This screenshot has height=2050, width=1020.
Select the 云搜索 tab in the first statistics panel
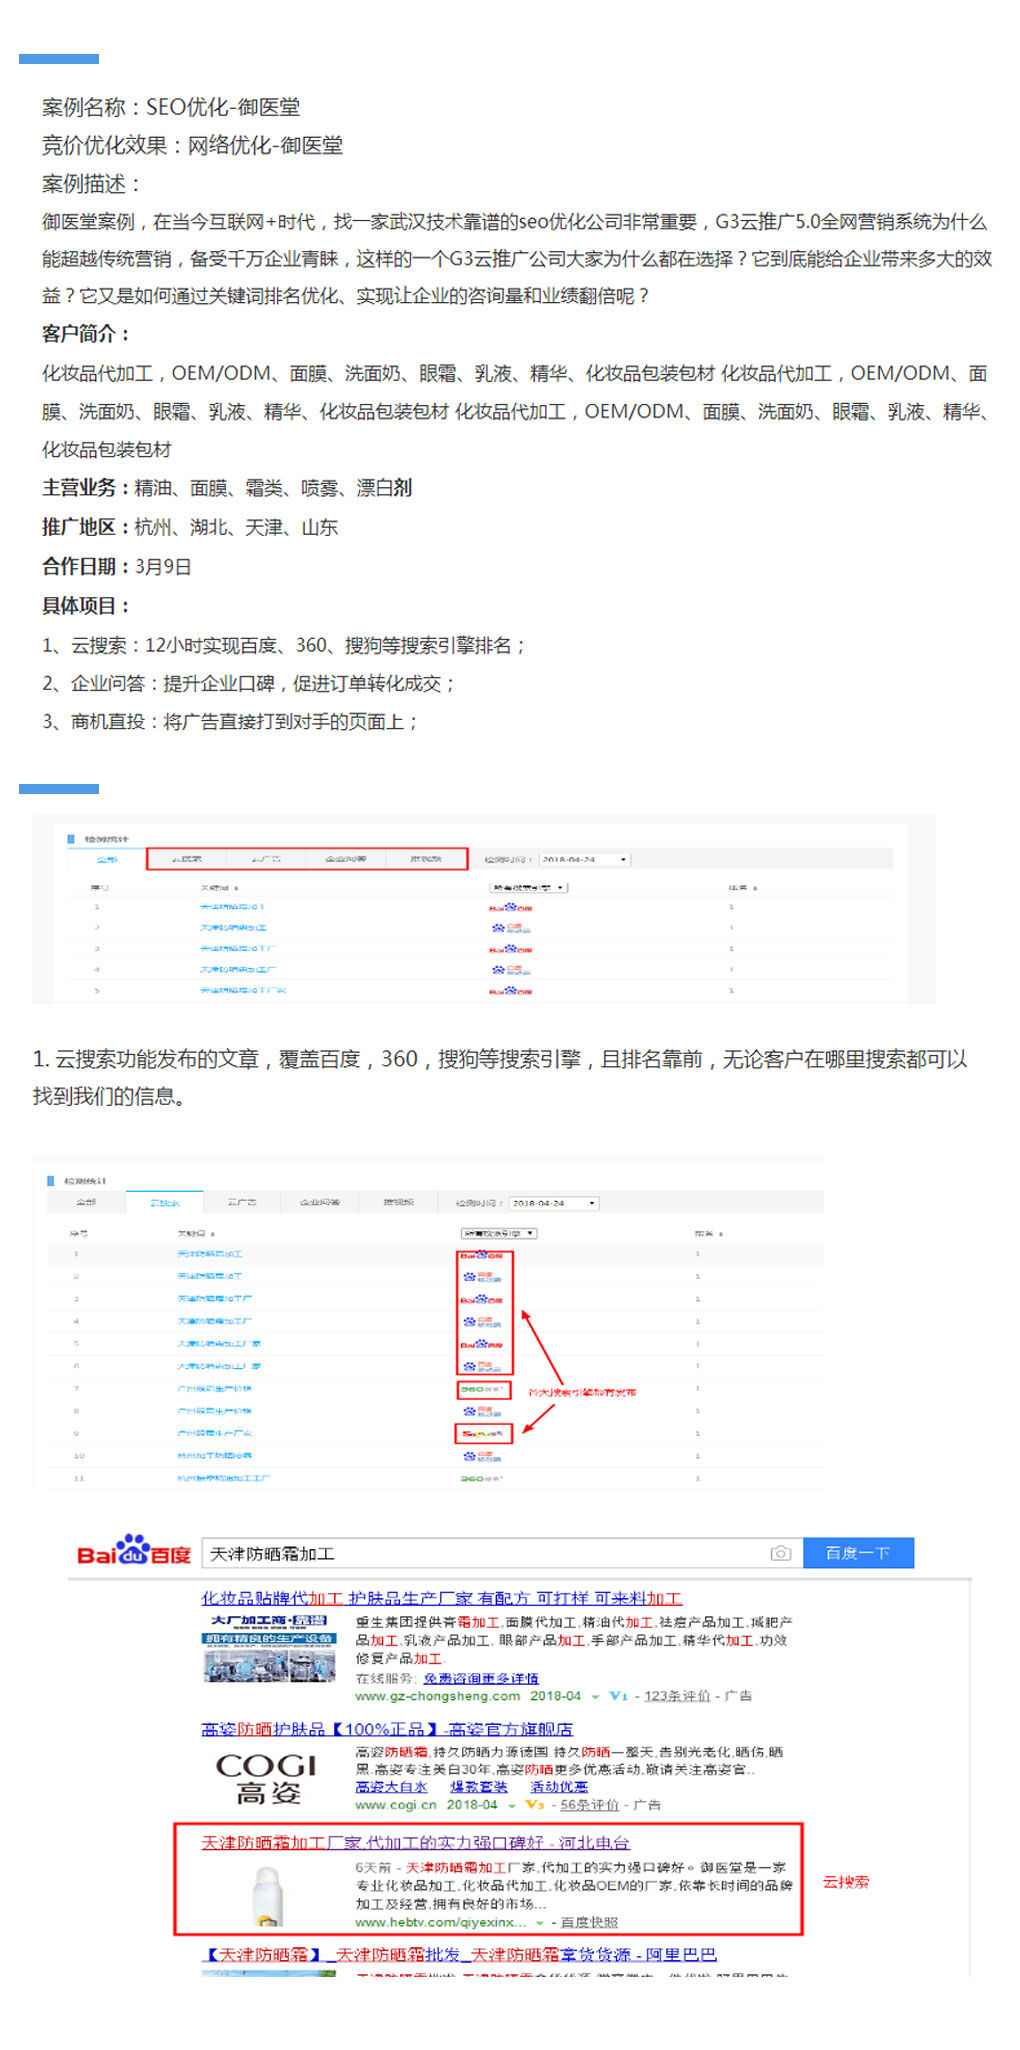(x=186, y=859)
